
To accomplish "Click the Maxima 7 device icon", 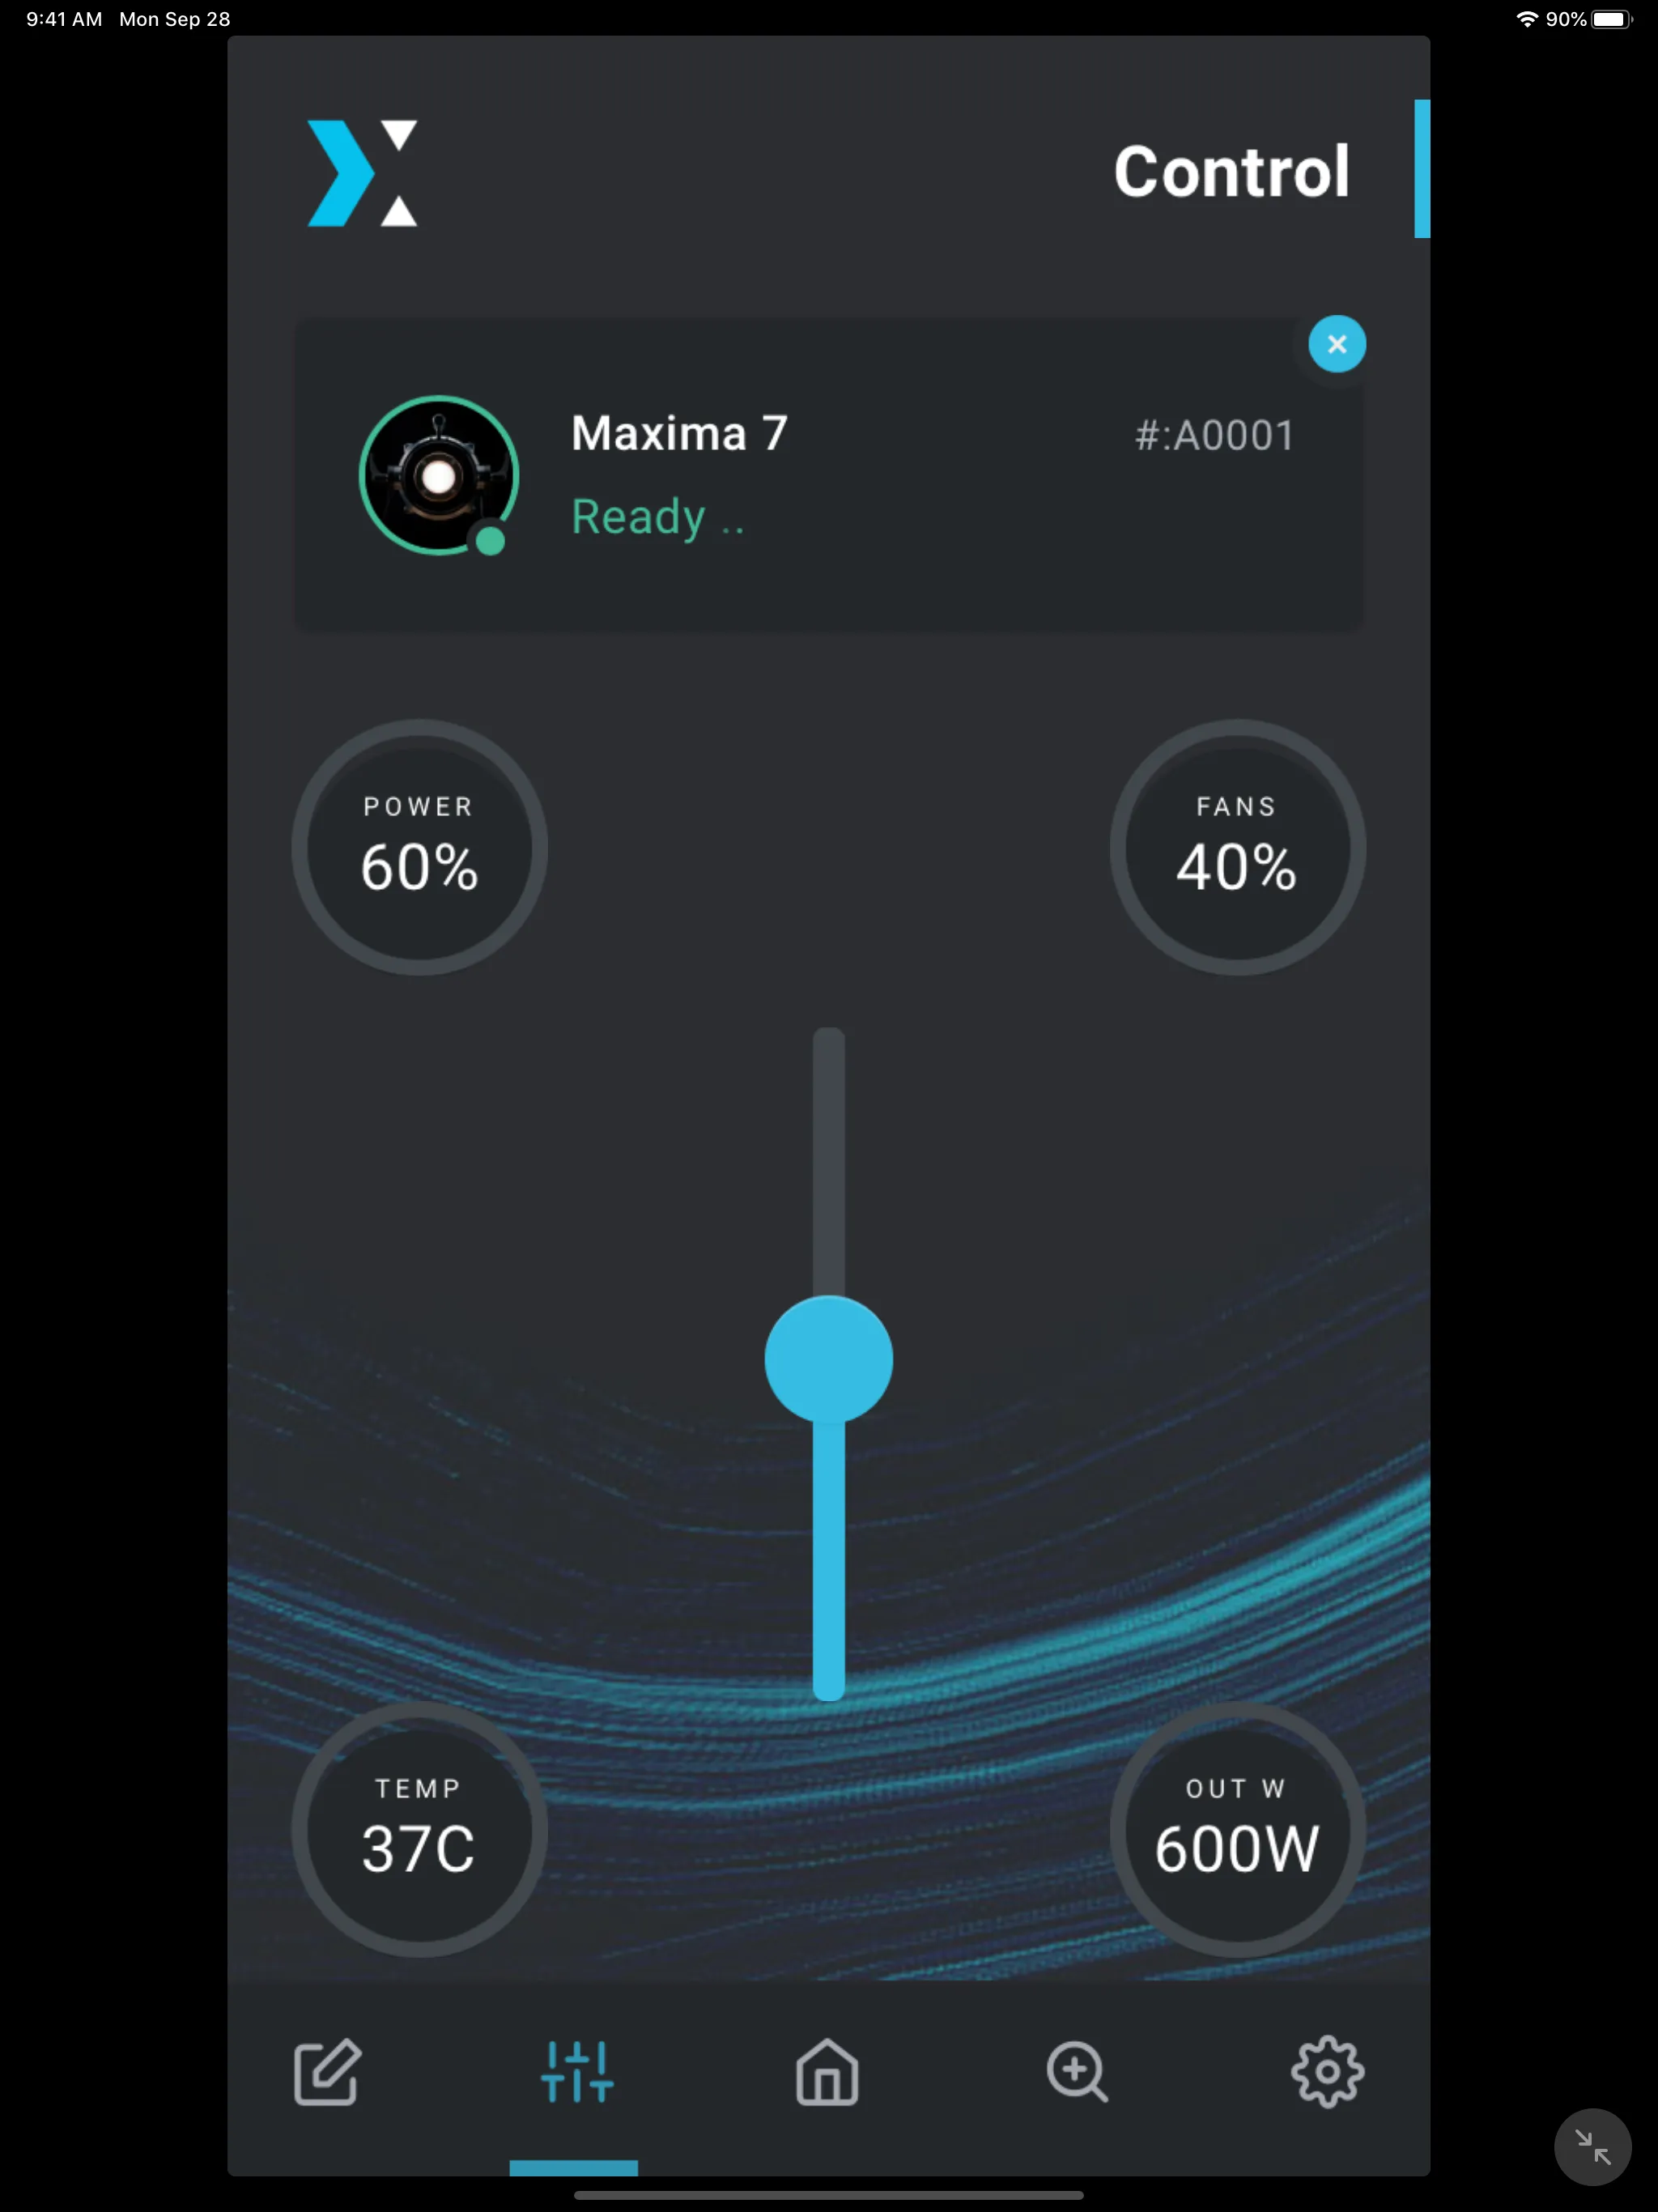I will 439,474.
